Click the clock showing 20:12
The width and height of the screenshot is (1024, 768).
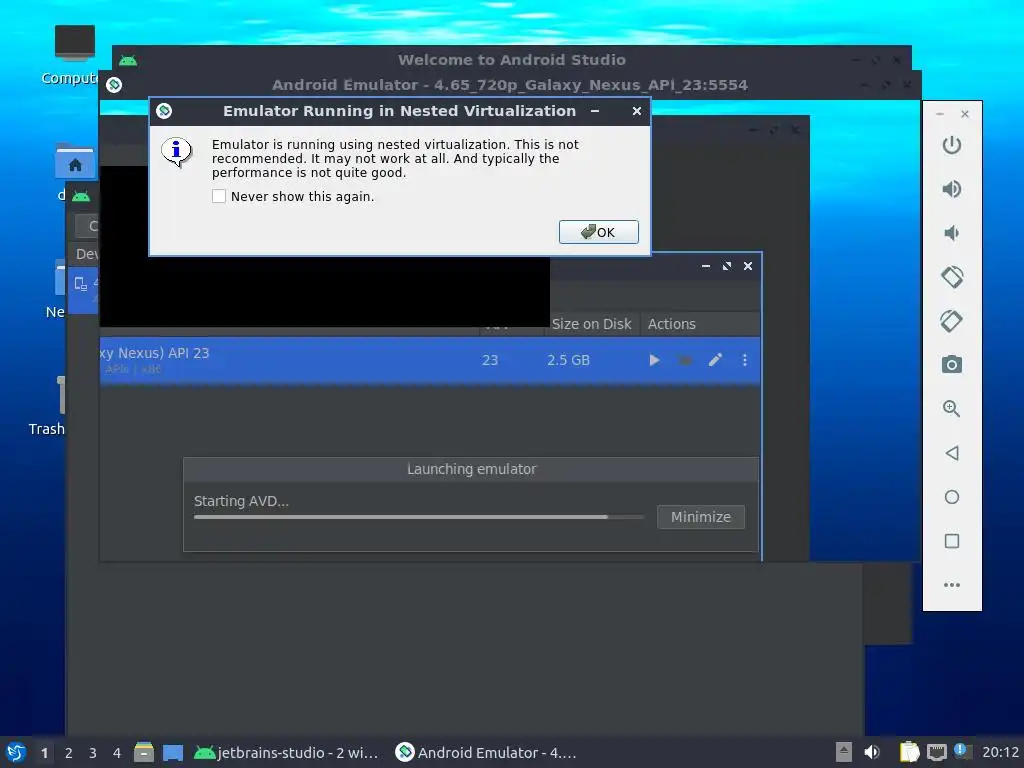tap(1000, 752)
